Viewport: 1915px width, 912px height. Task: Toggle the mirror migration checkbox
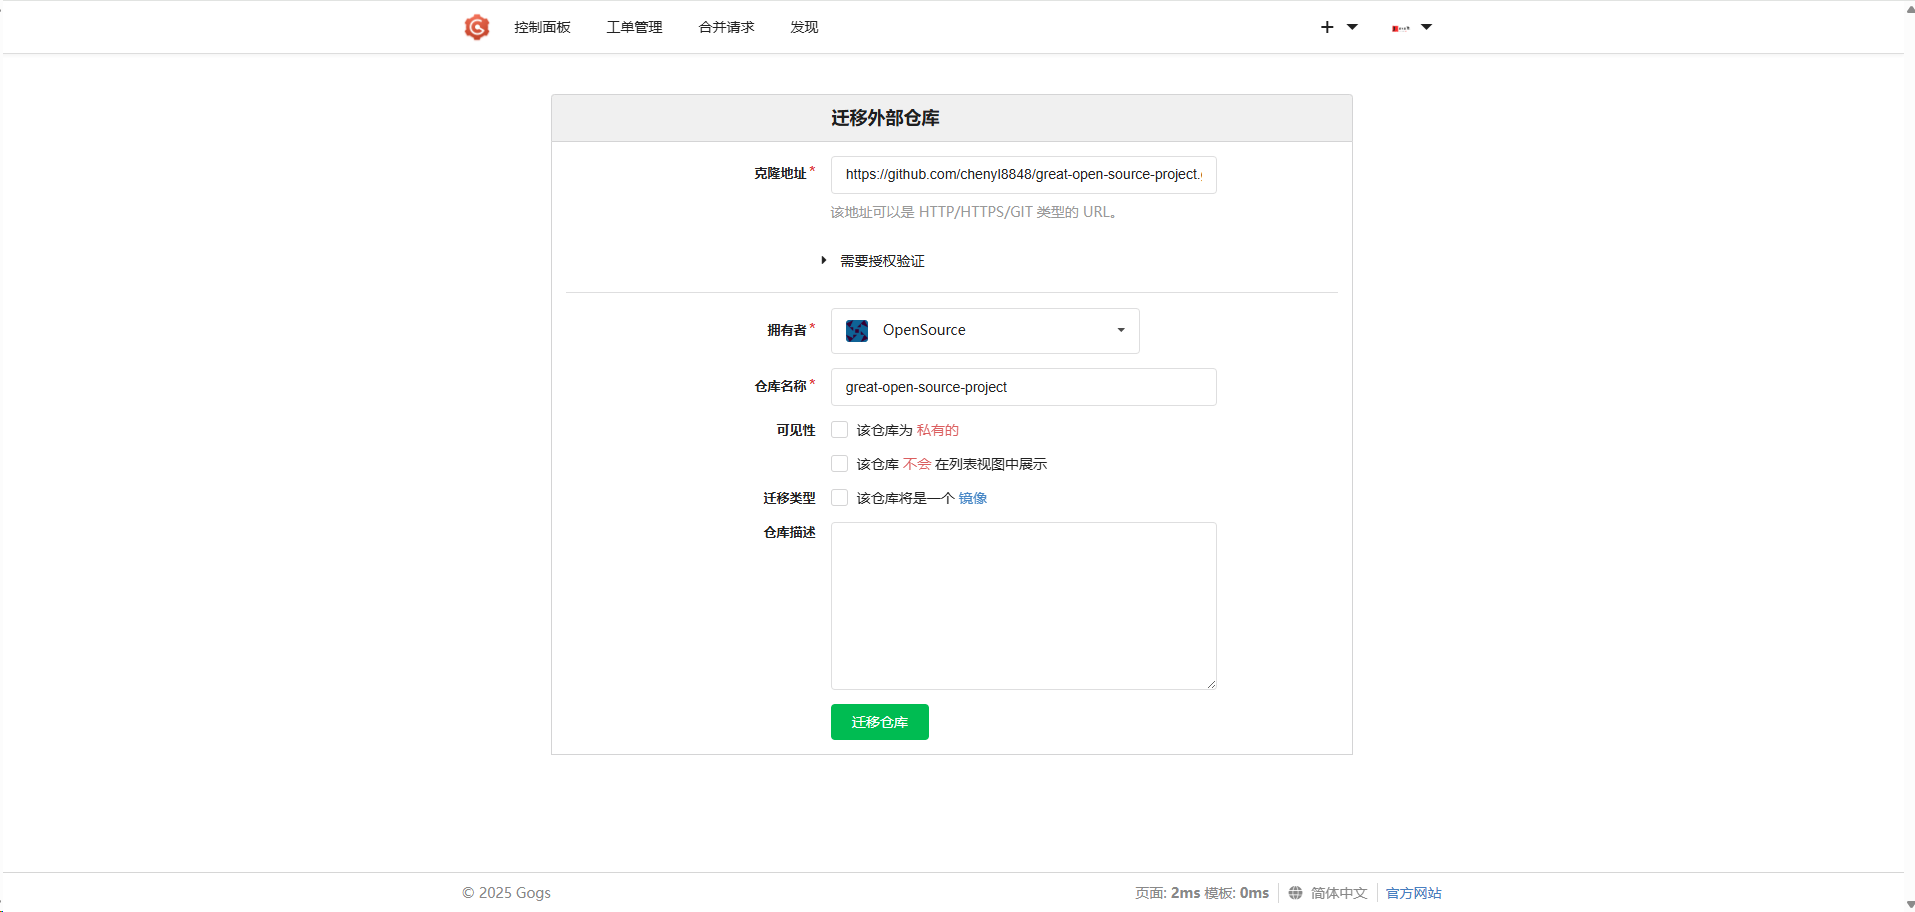pyautogui.click(x=840, y=498)
